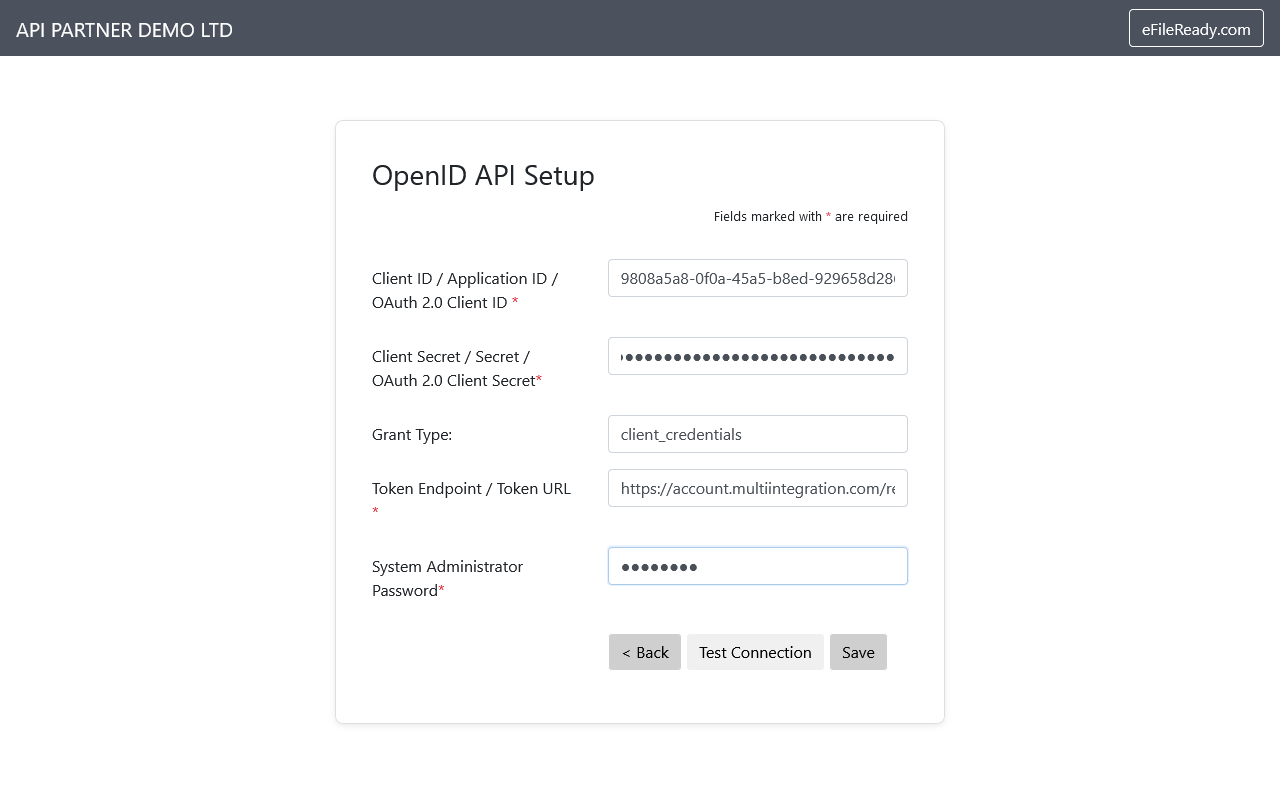Click the red asterisk after 'OAuth 2.0 Client ID'
1280x800 pixels.
[515, 303]
